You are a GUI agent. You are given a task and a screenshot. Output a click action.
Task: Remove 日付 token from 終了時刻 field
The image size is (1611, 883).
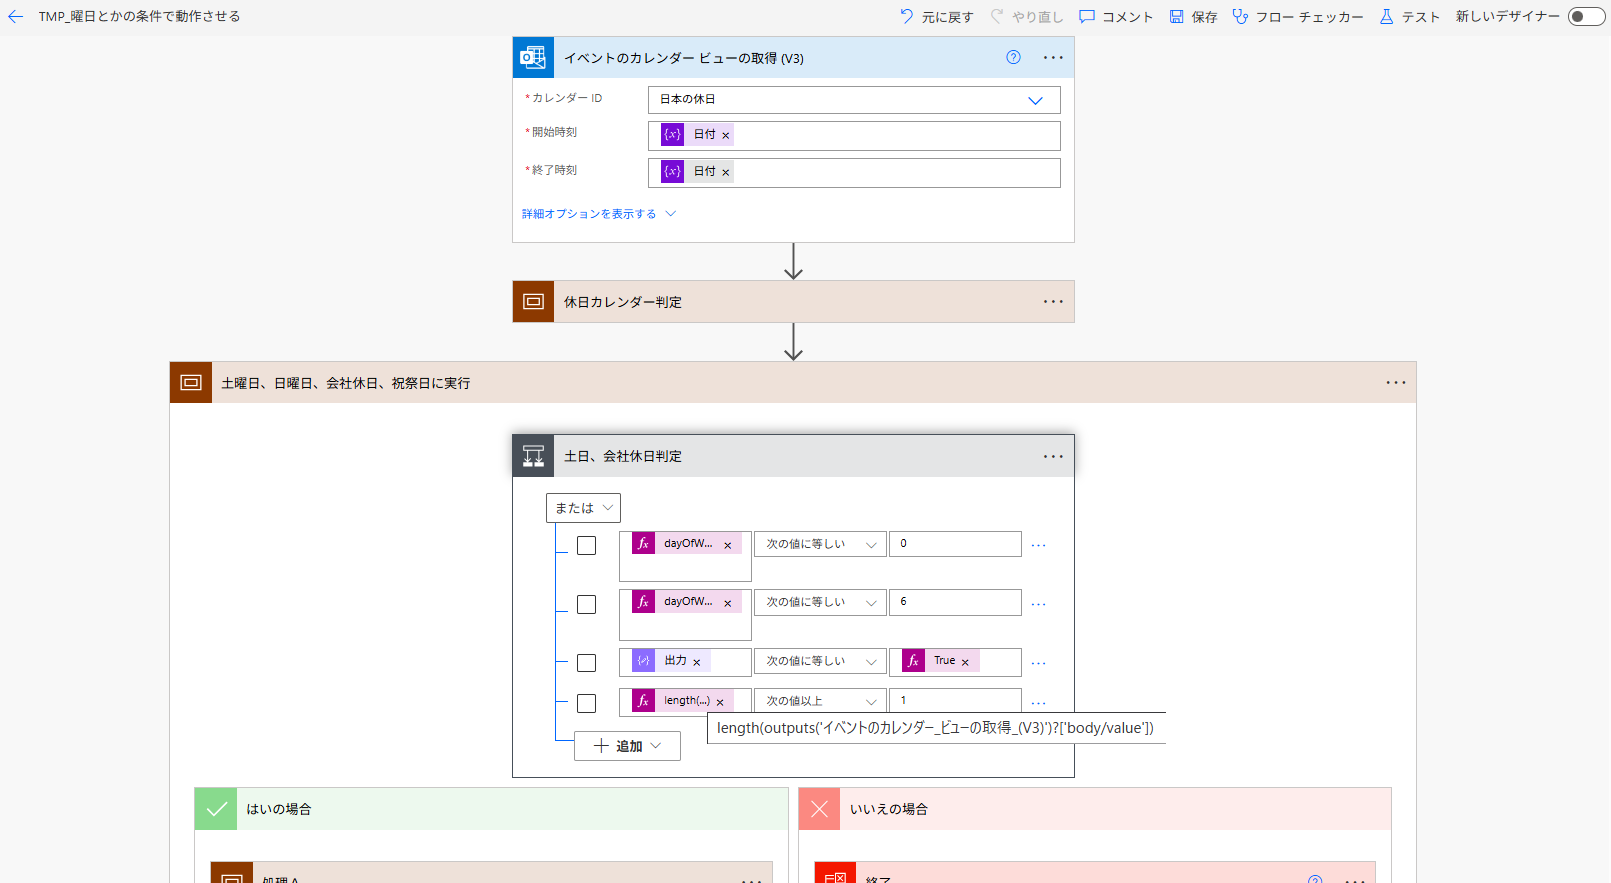tap(726, 172)
